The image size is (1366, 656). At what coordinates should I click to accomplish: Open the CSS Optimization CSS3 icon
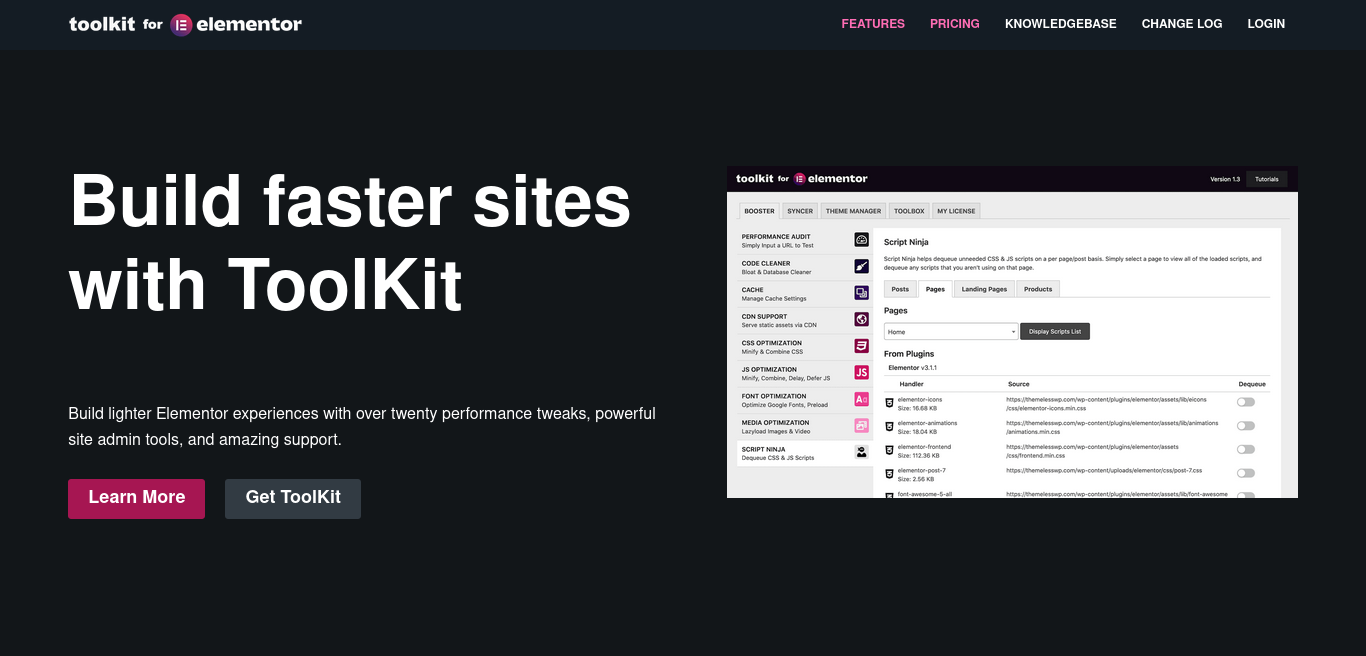[861, 346]
